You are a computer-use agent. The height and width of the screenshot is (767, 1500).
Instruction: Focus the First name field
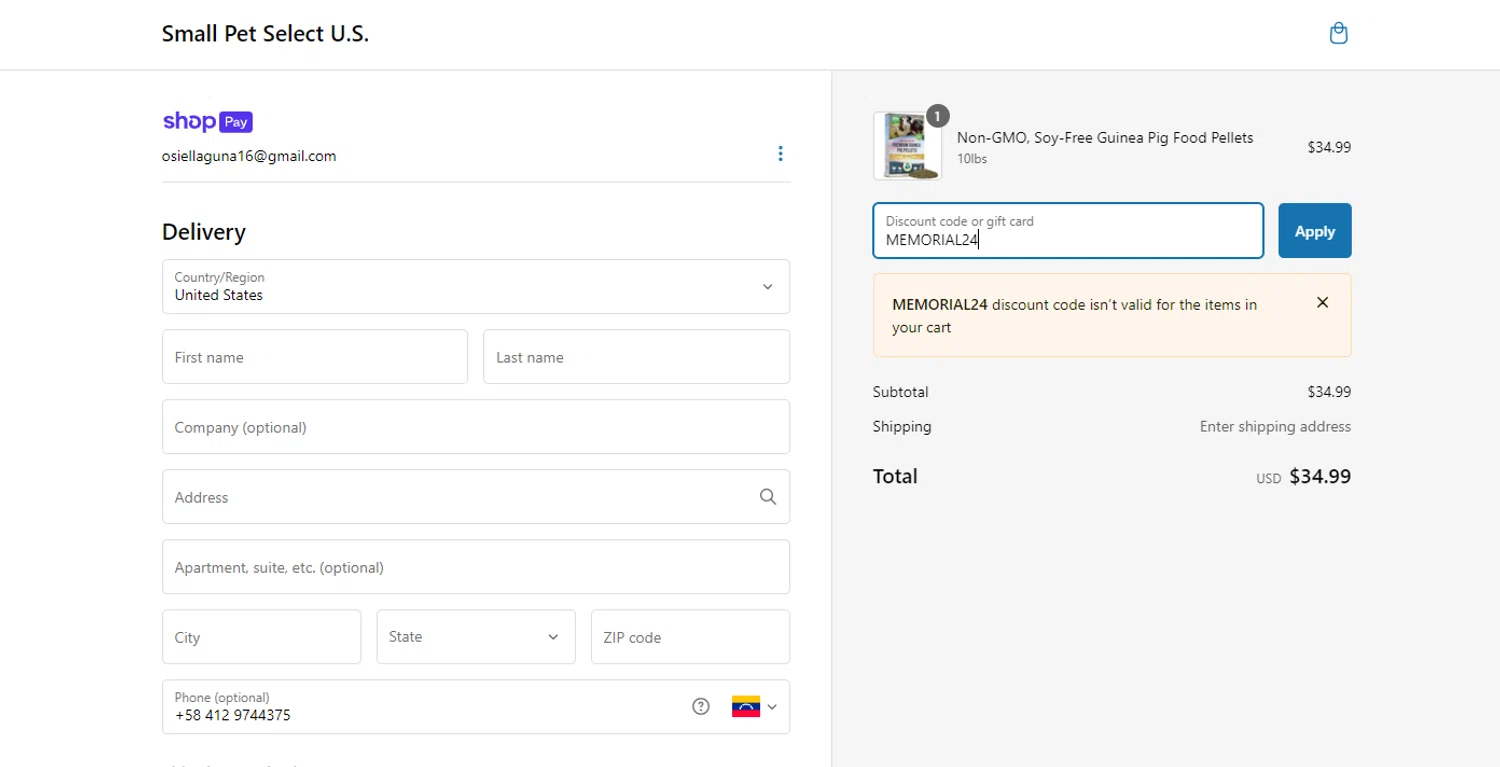click(314, 357)
